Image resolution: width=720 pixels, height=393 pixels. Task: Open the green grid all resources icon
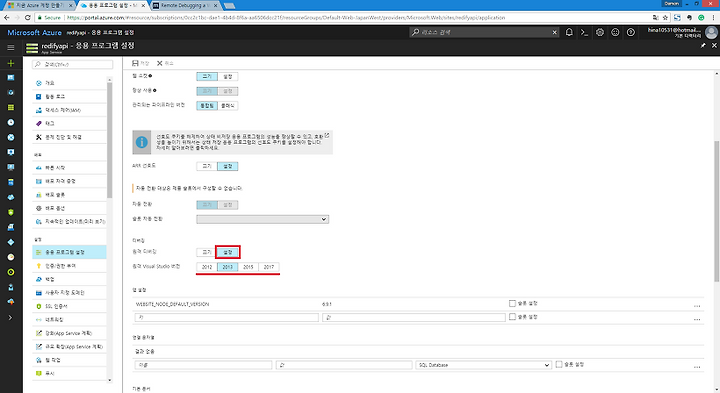pyautogui.click(x=11, y=107)
